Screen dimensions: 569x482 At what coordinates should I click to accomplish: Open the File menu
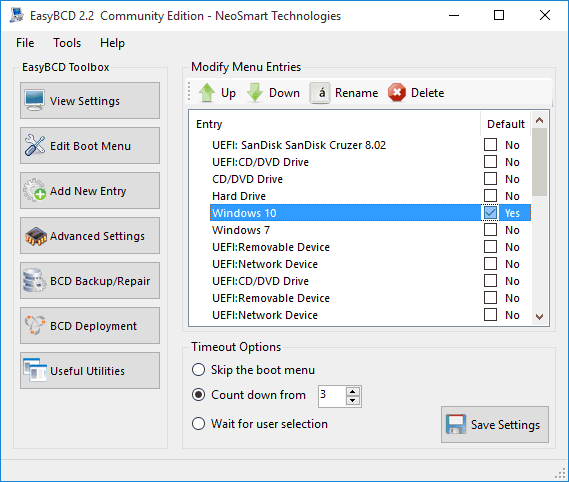[x=25, y=43]
